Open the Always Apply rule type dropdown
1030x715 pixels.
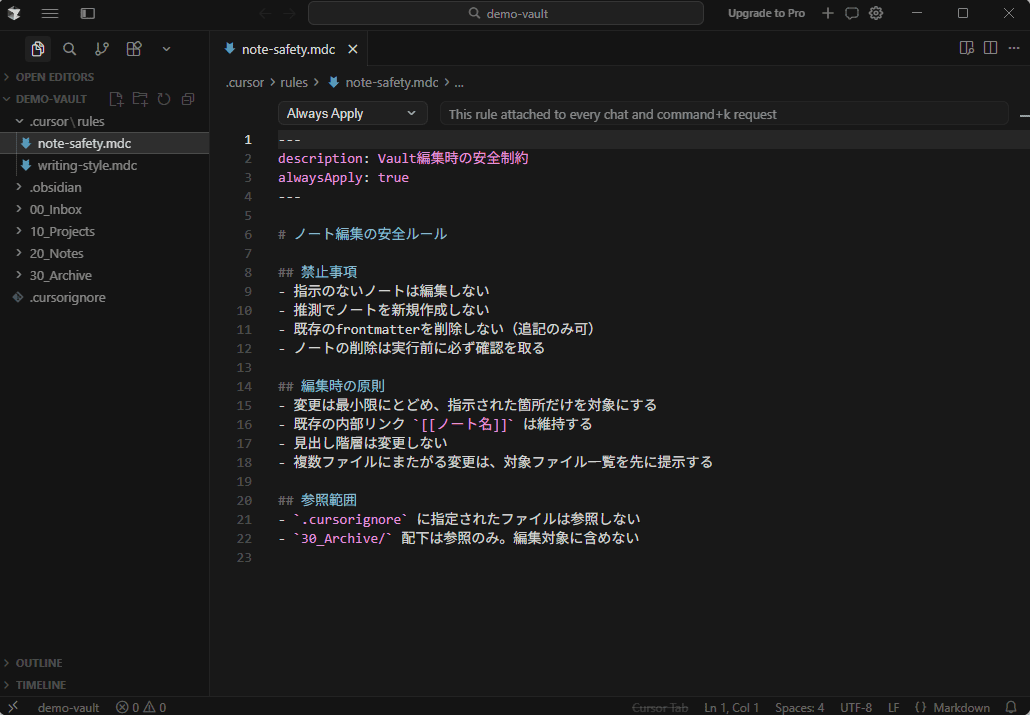click(x=352, y=113)
